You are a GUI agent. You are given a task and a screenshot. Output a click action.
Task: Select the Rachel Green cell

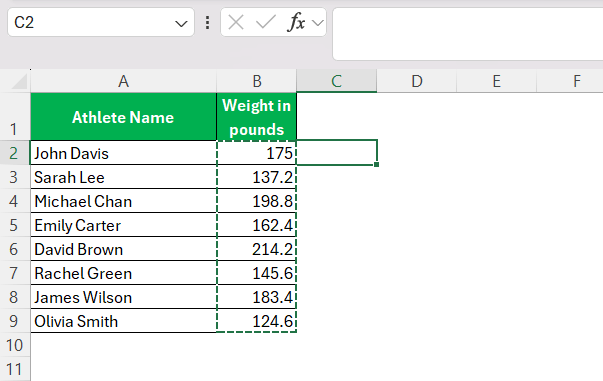[123, 273]
